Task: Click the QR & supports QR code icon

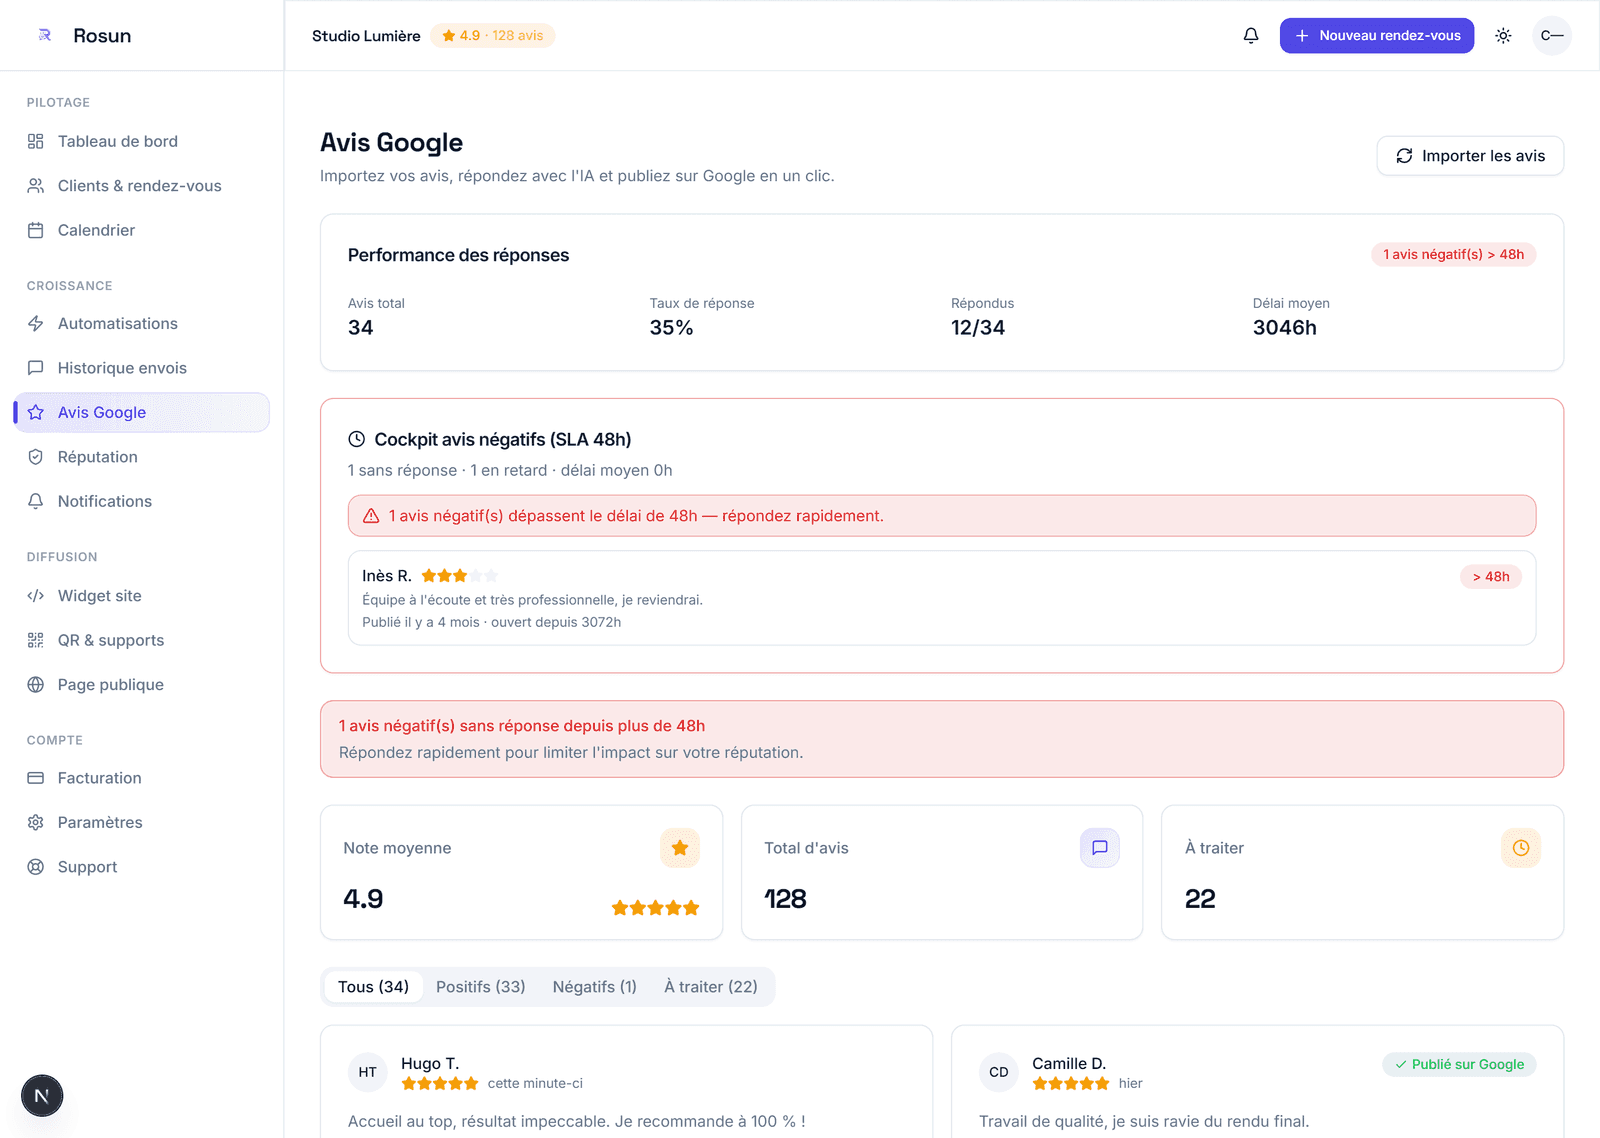Action: (x=36, y=640)
